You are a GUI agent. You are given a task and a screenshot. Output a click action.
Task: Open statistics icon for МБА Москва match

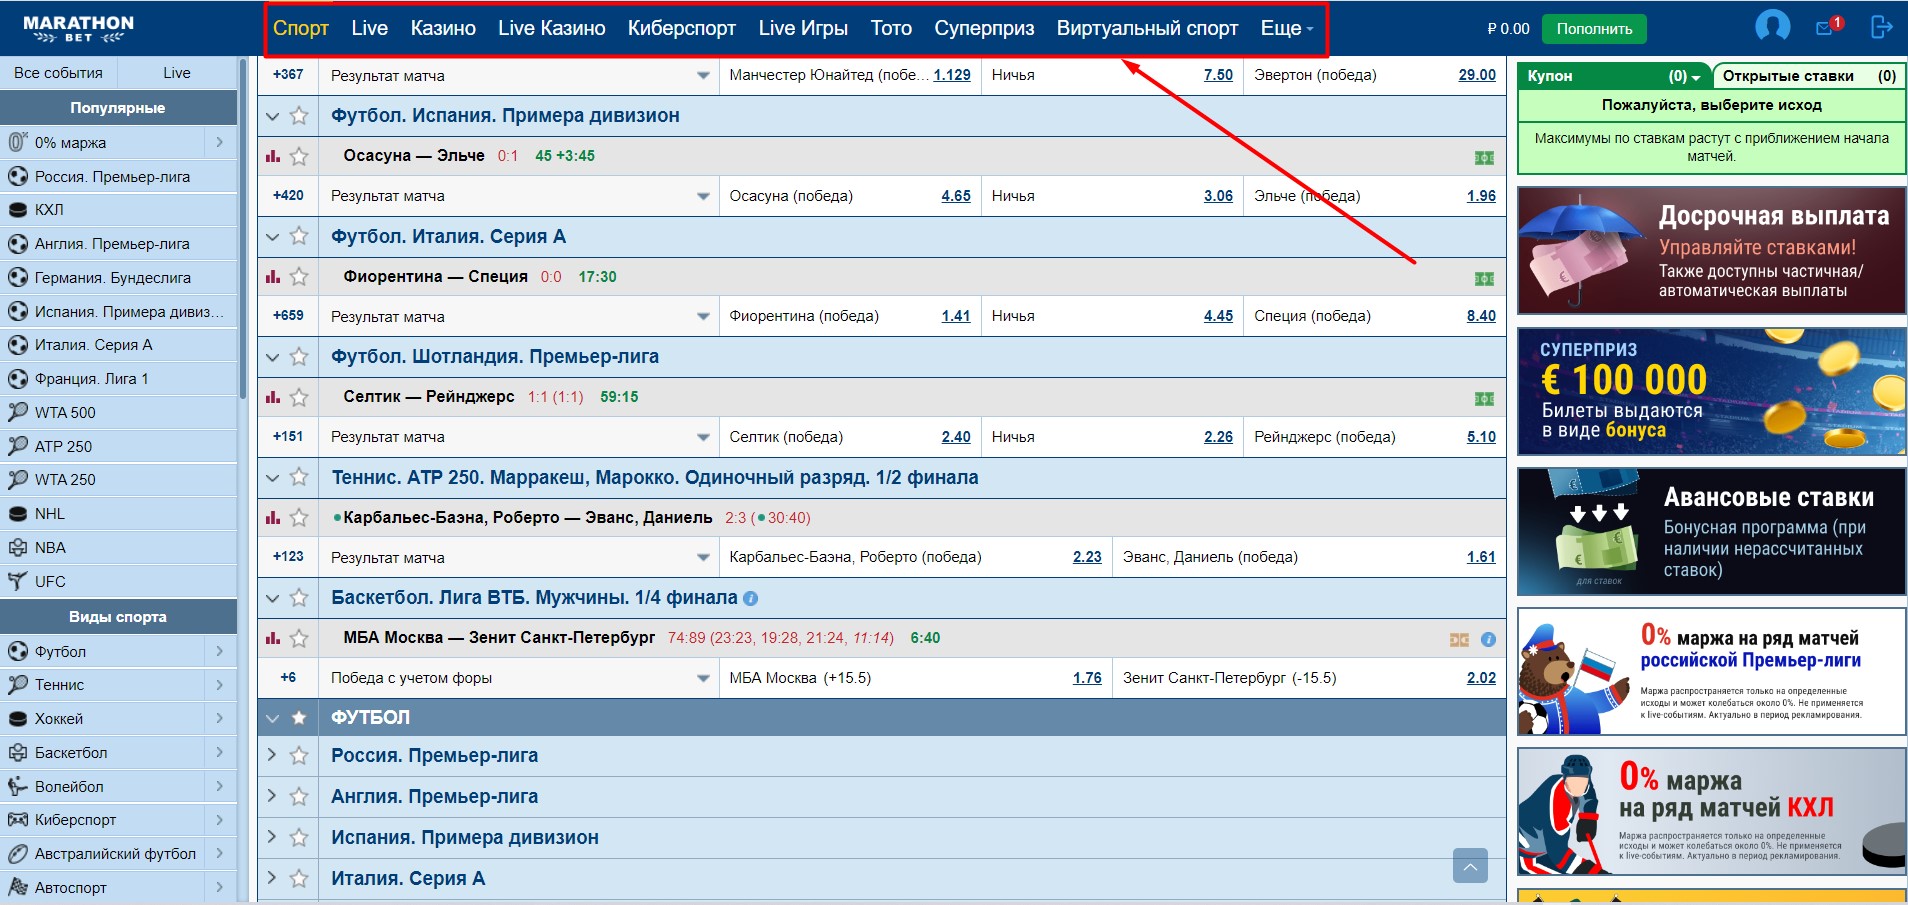pyautogui.click(x=273, y=638)
